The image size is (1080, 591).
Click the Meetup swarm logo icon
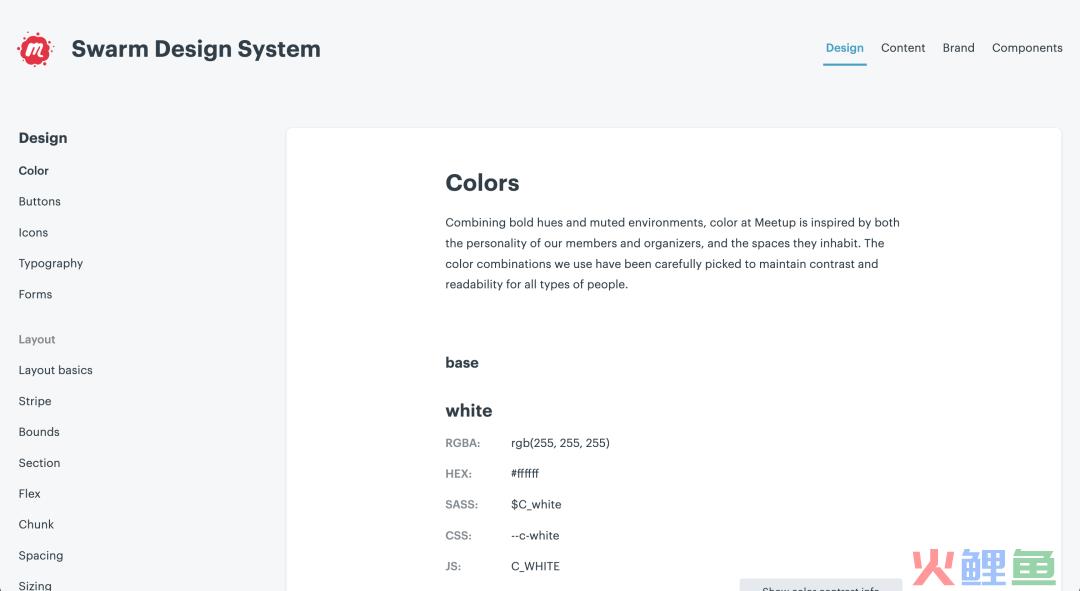pyautogui.click(x=35, y=49)
